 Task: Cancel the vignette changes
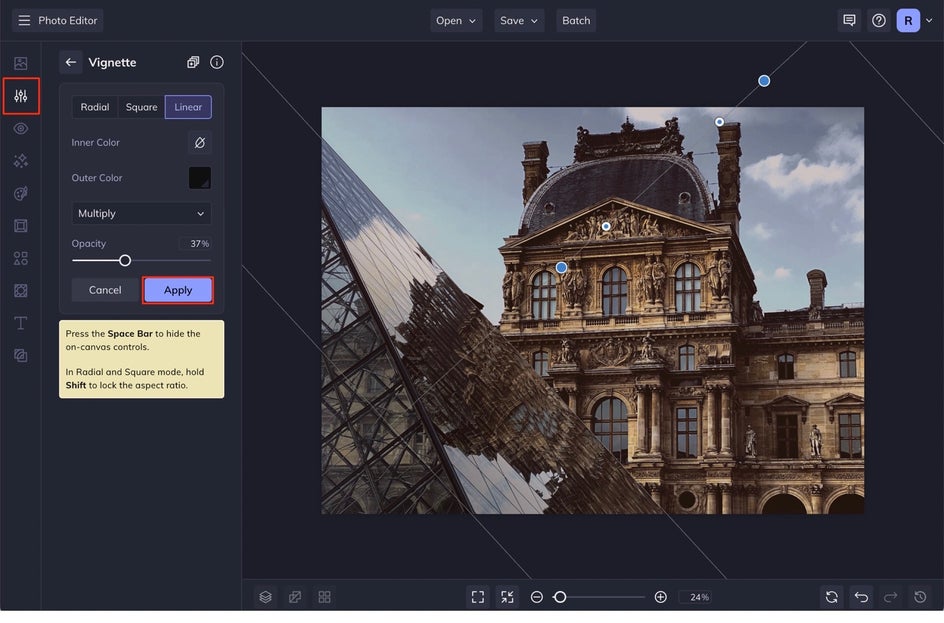pos(105,290)
